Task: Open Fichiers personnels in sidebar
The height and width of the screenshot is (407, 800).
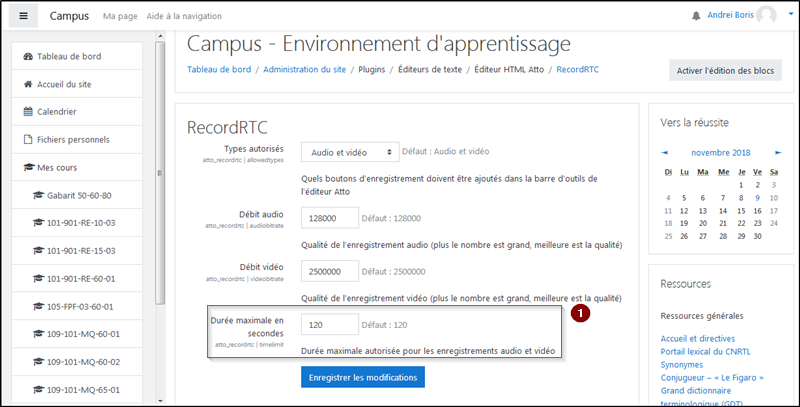Action: pyautogui.click(x=72, y=139)
